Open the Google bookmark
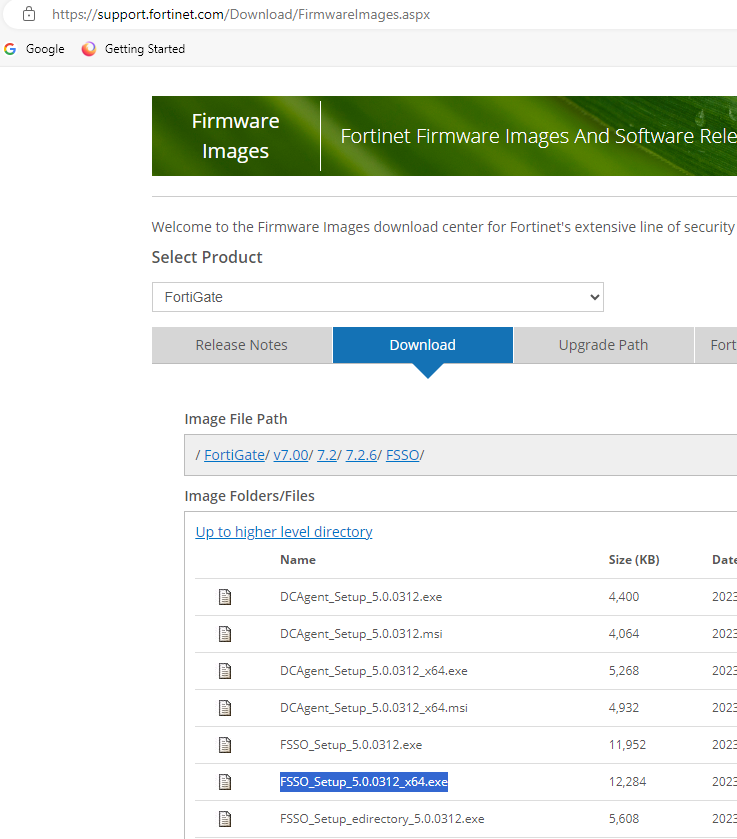The image size is (737, 839). [34, 49]
